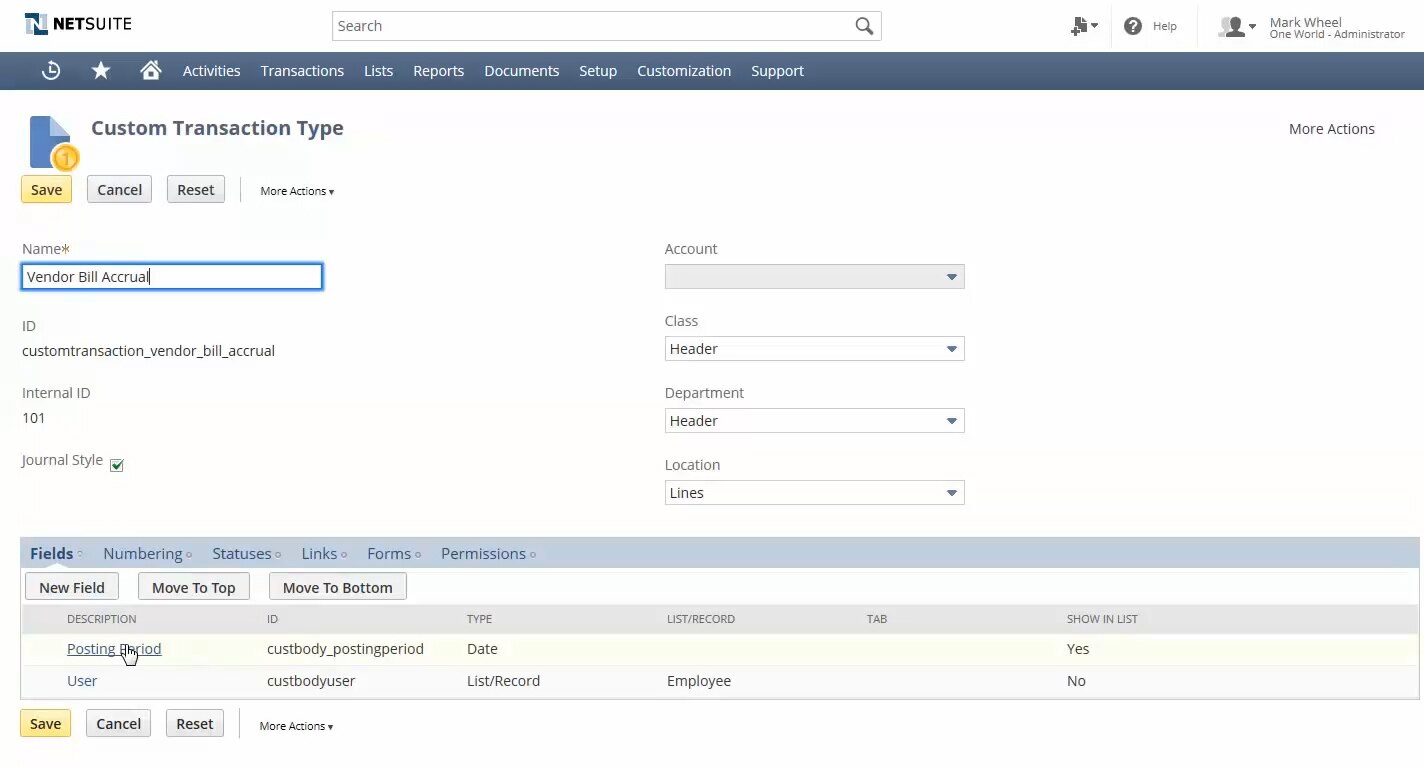
Task: Uncheck the Journal Style checkbox
Action: [x=116, y=465]
